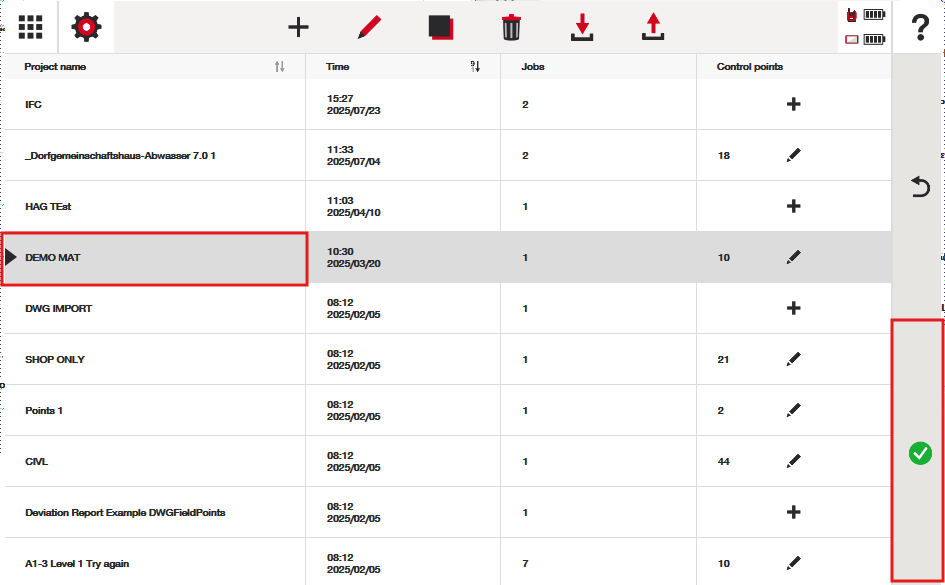945x585 pixels.
Task: Edit selected project with red pencil
Action: (x=370, y=27)
